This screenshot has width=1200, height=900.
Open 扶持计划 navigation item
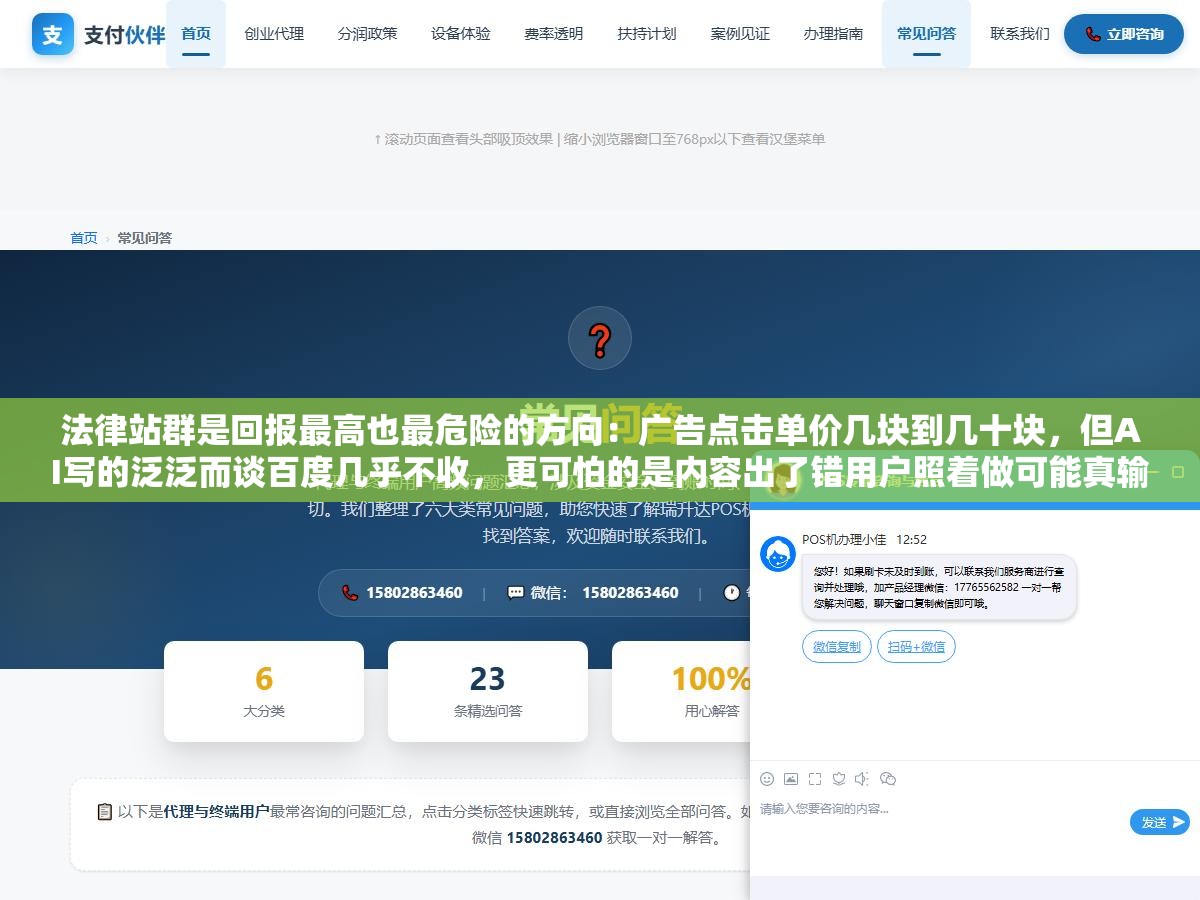[647, 34]
